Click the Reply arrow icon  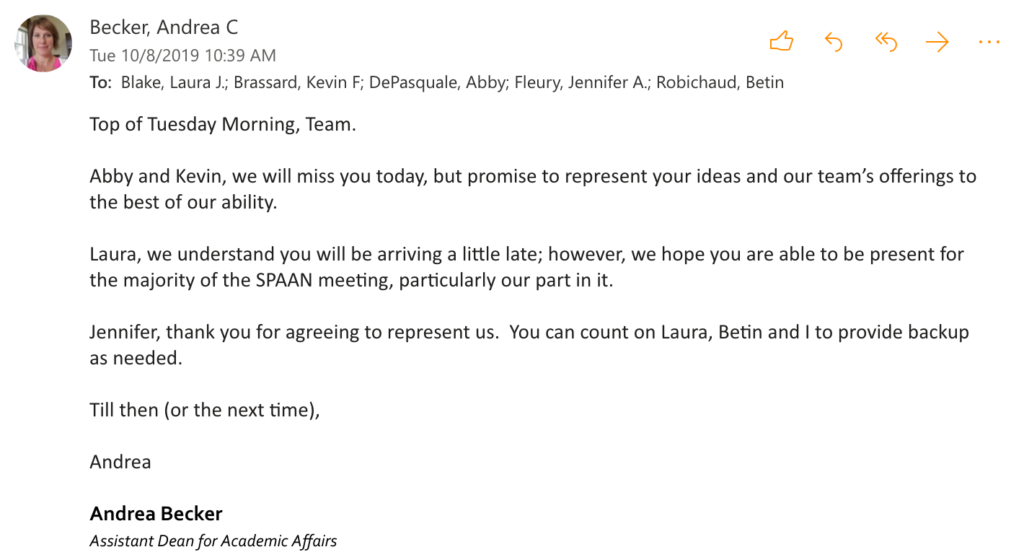833,42
